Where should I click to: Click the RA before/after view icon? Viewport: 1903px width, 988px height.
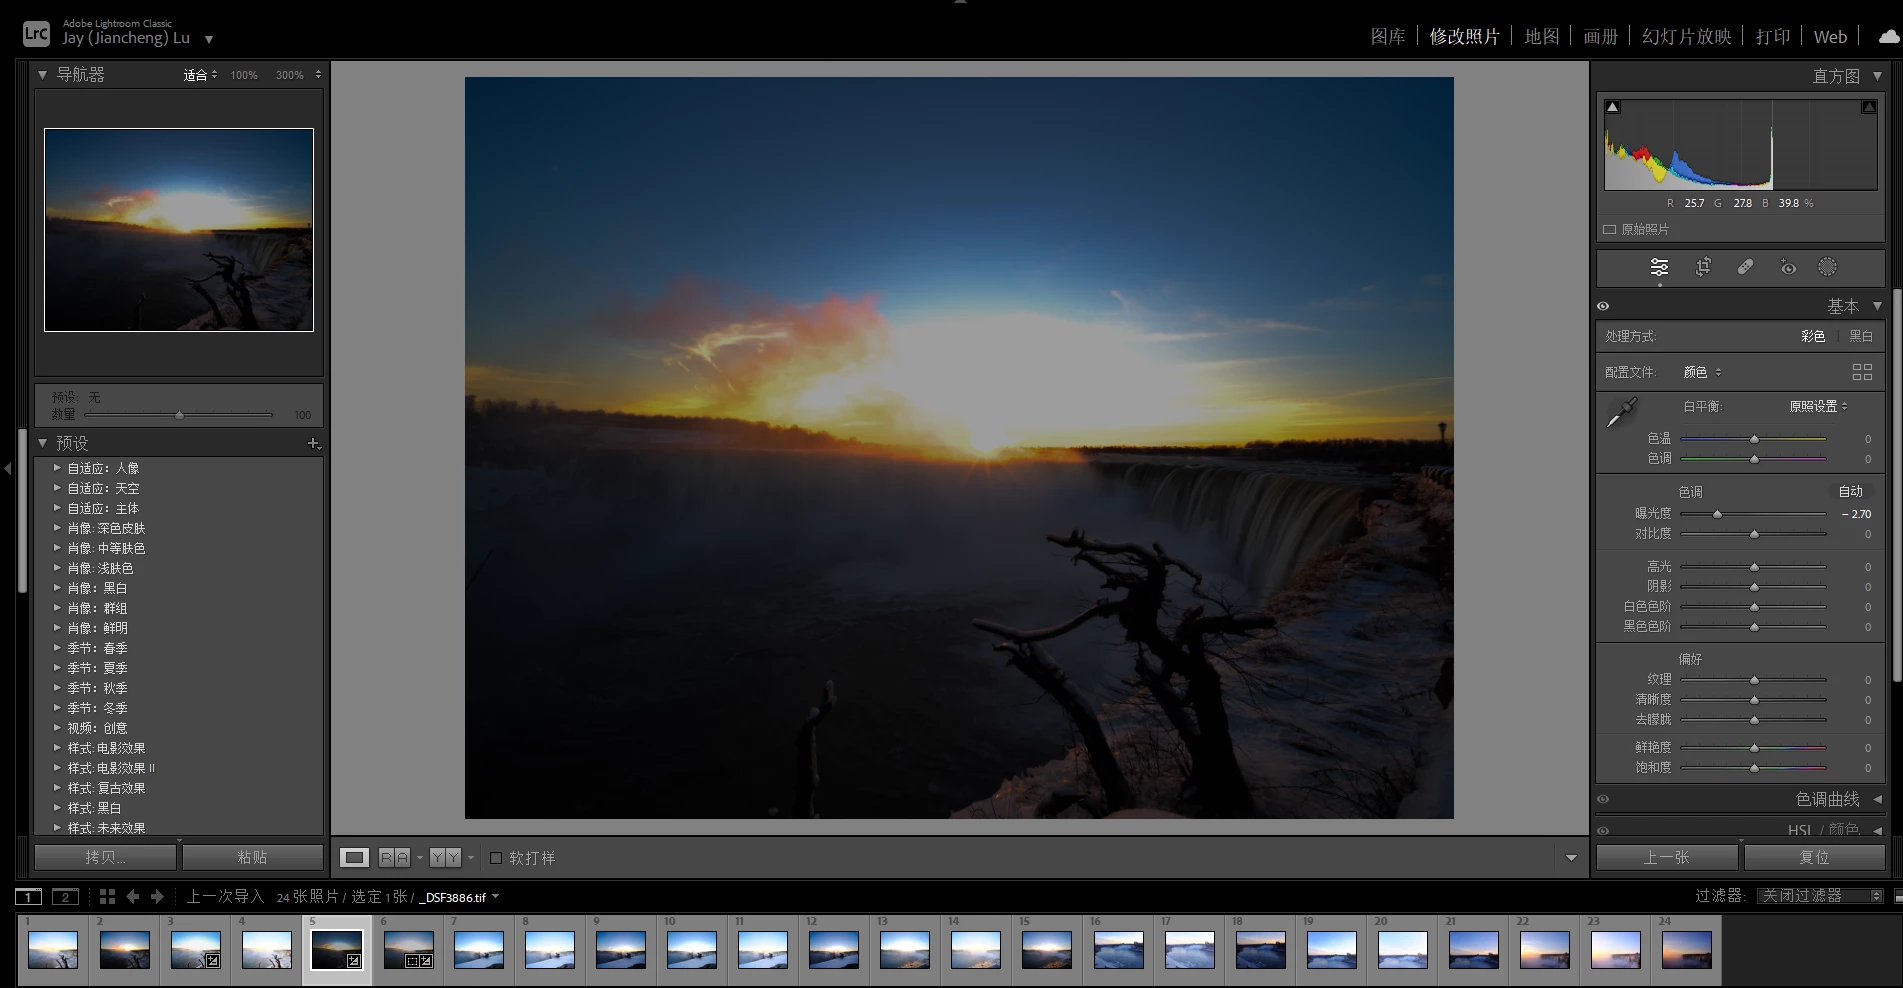click(x=394, y=858)
